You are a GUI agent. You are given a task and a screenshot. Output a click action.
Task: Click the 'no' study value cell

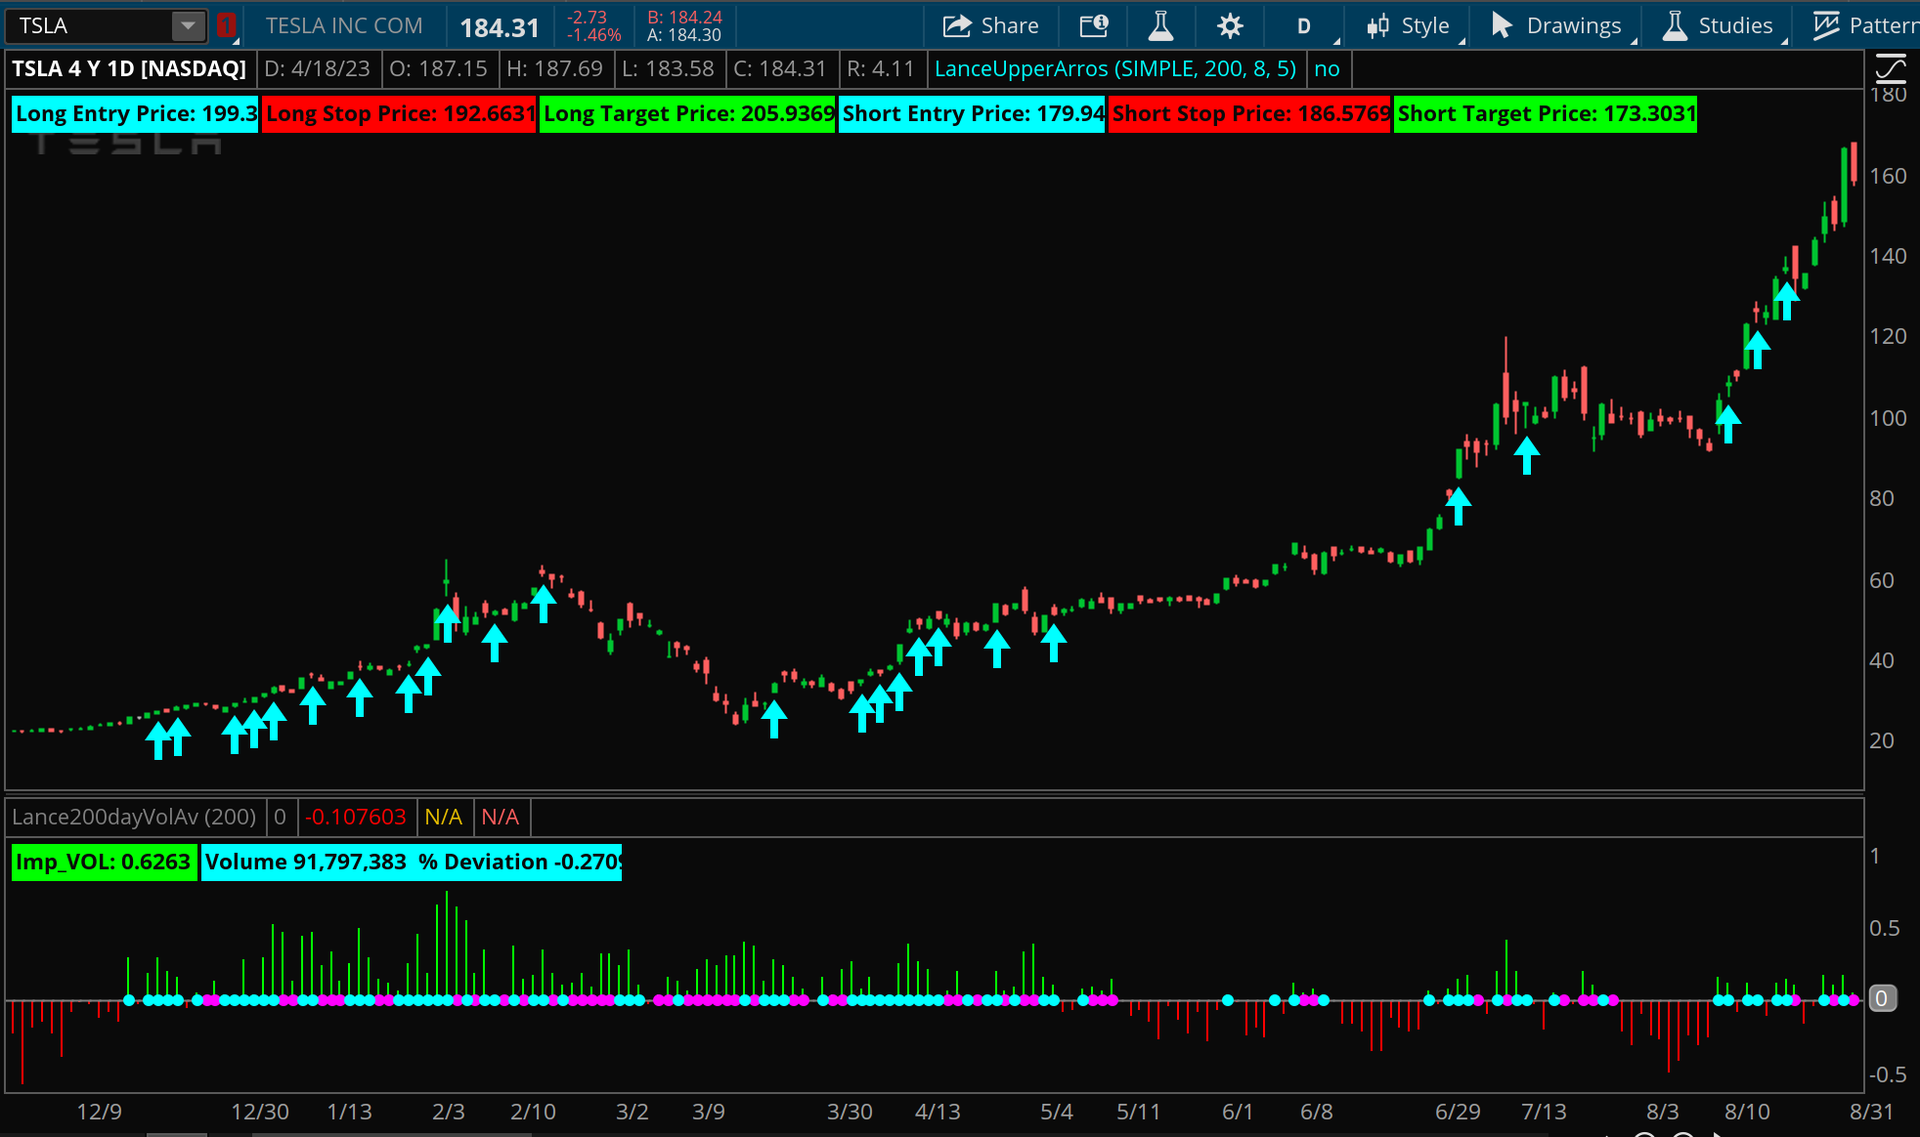click(x=1327, y=69)
